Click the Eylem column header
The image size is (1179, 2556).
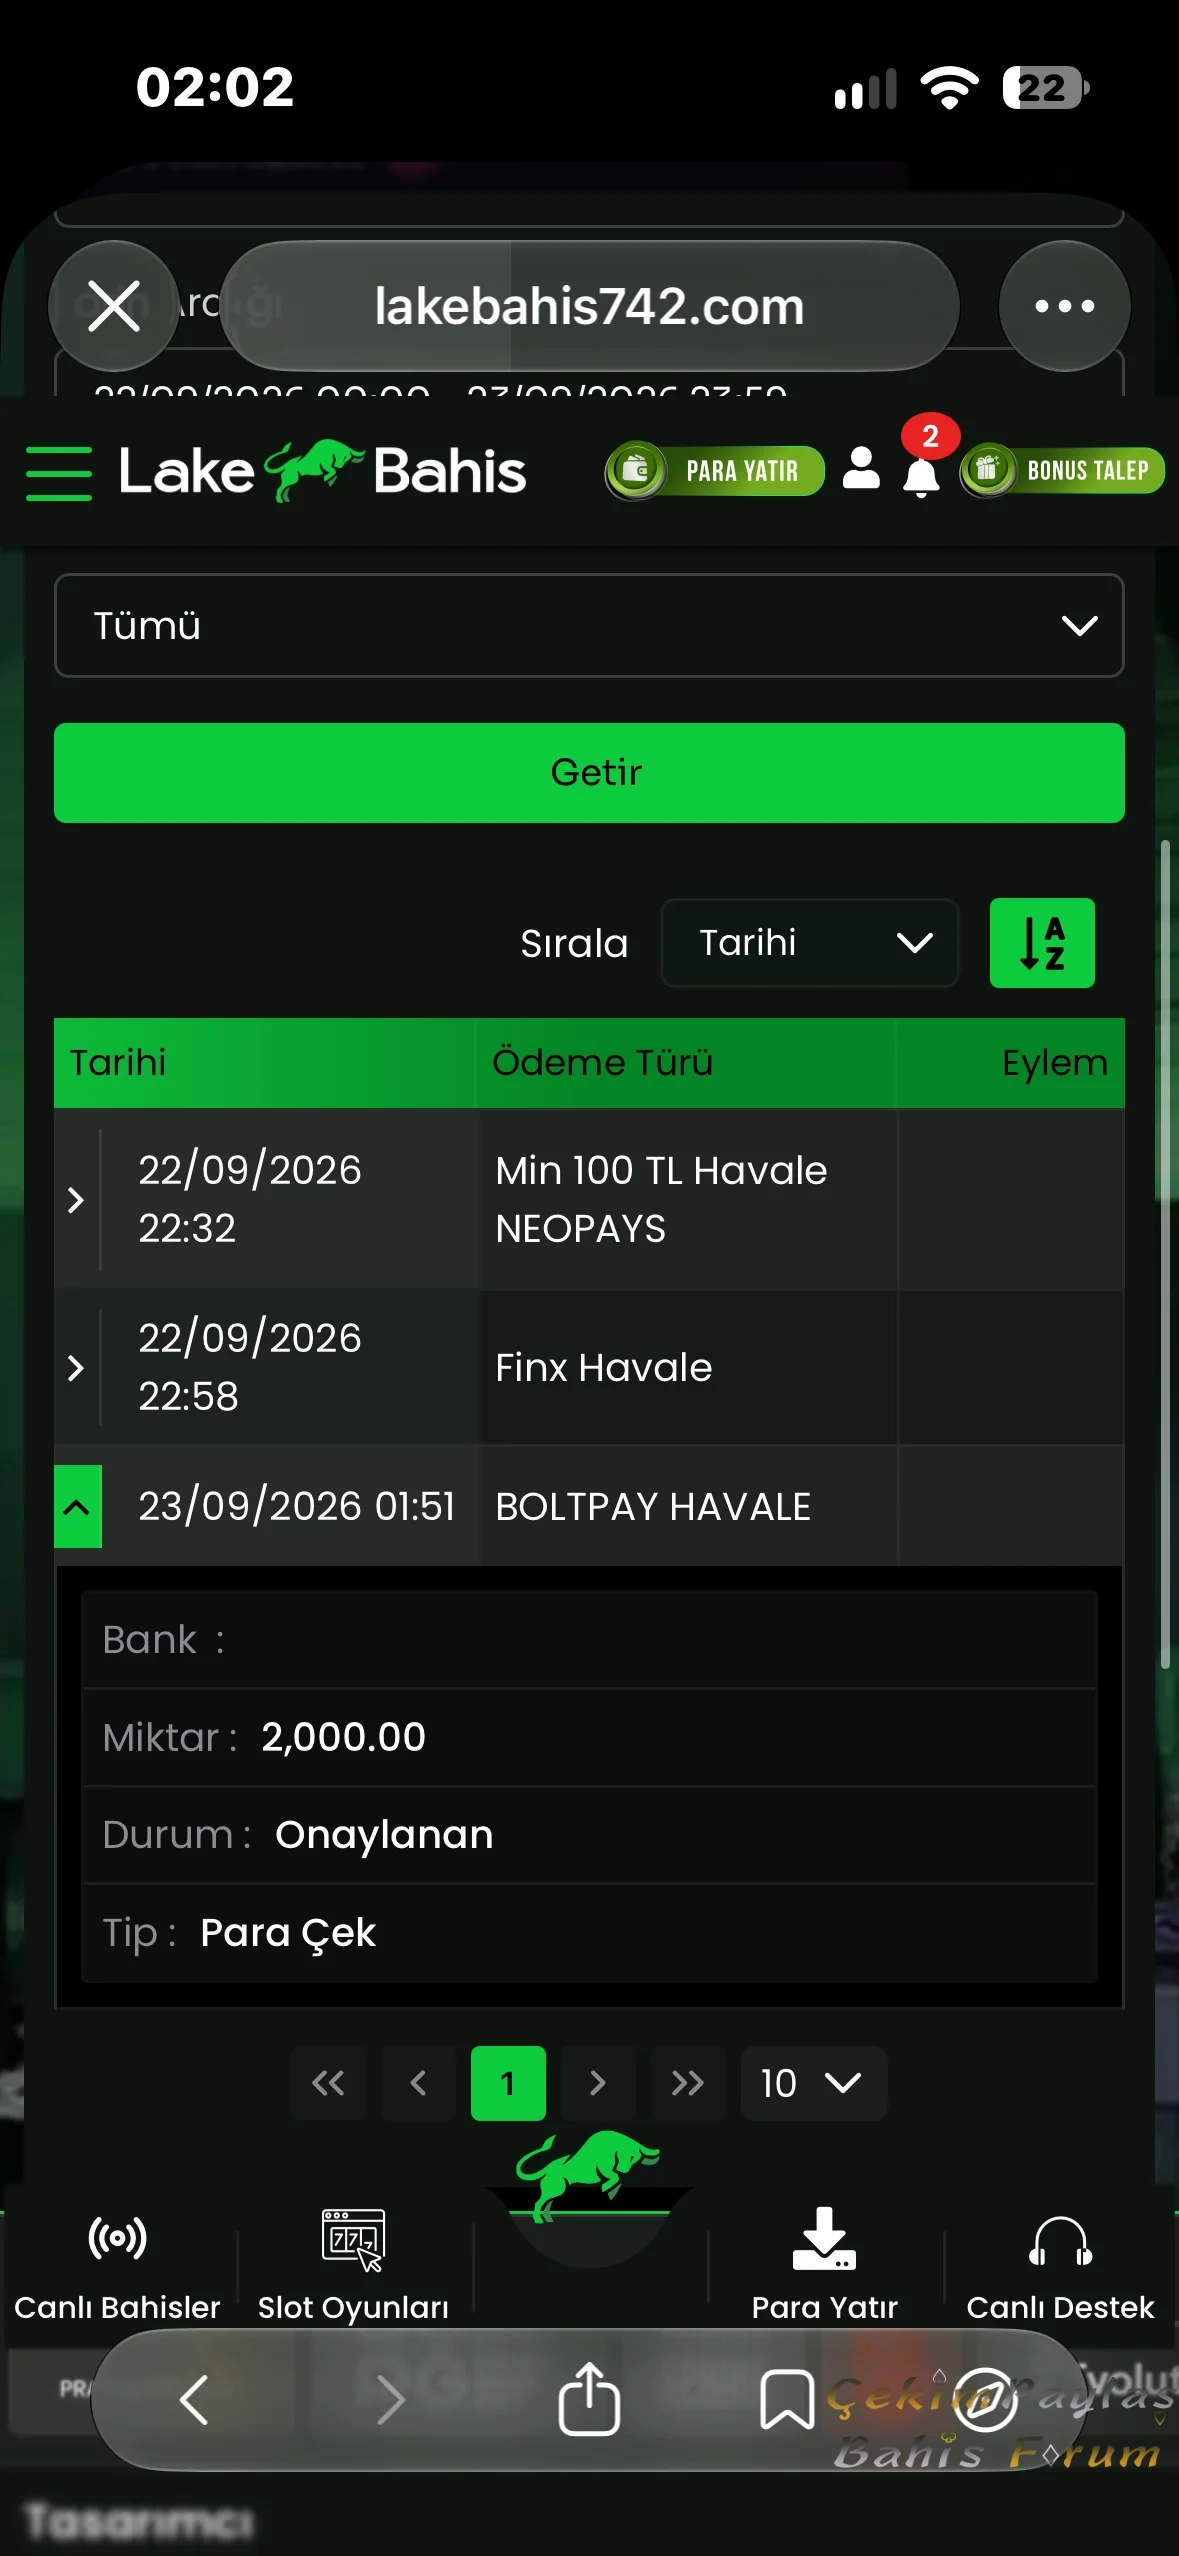1011,1062
